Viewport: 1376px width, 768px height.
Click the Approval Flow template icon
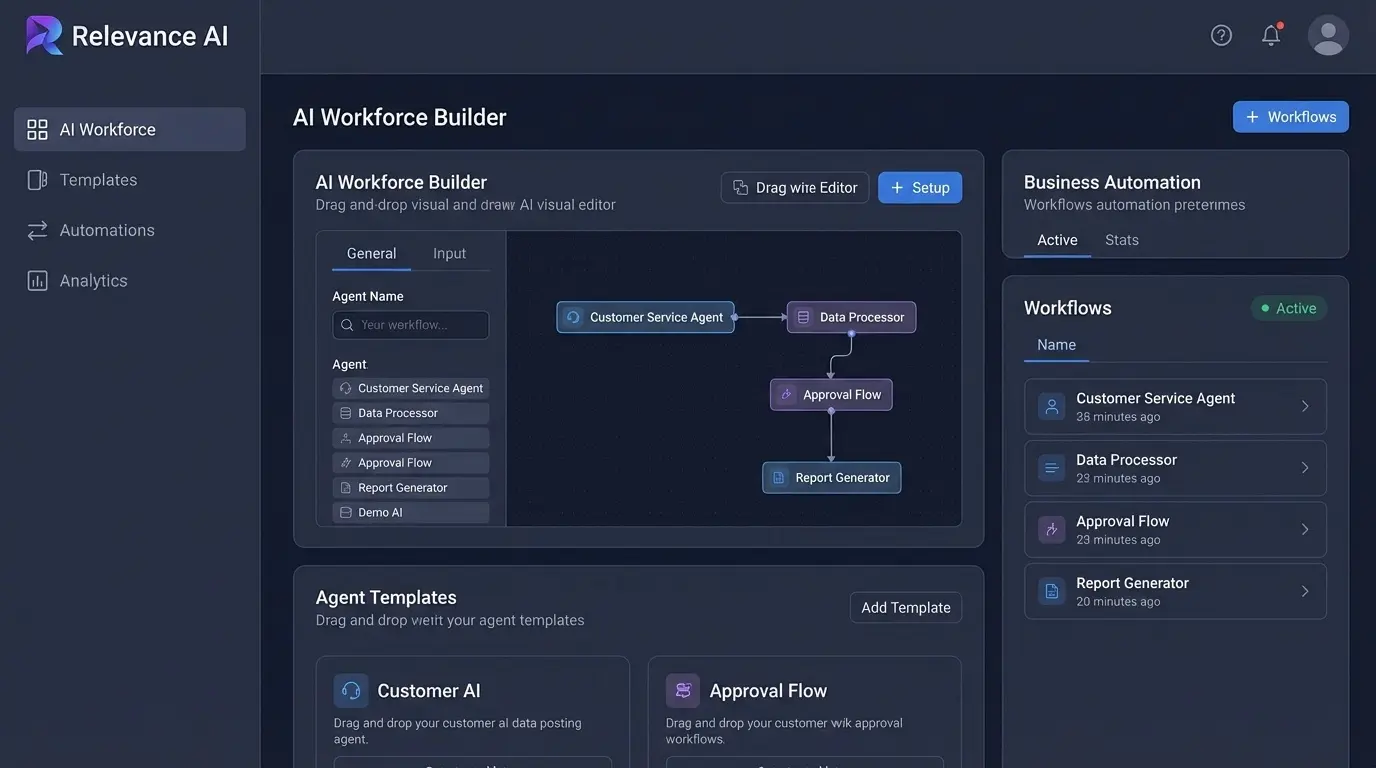point(683,691)
